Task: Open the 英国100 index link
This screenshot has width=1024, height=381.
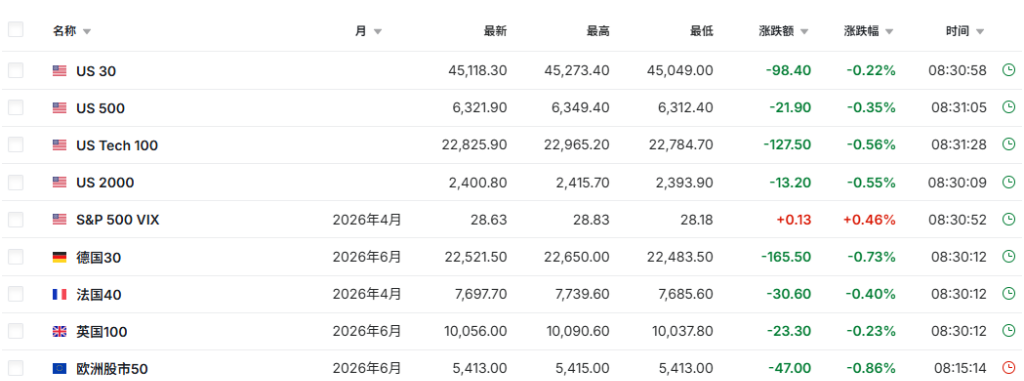Action: tap(102, 332)
